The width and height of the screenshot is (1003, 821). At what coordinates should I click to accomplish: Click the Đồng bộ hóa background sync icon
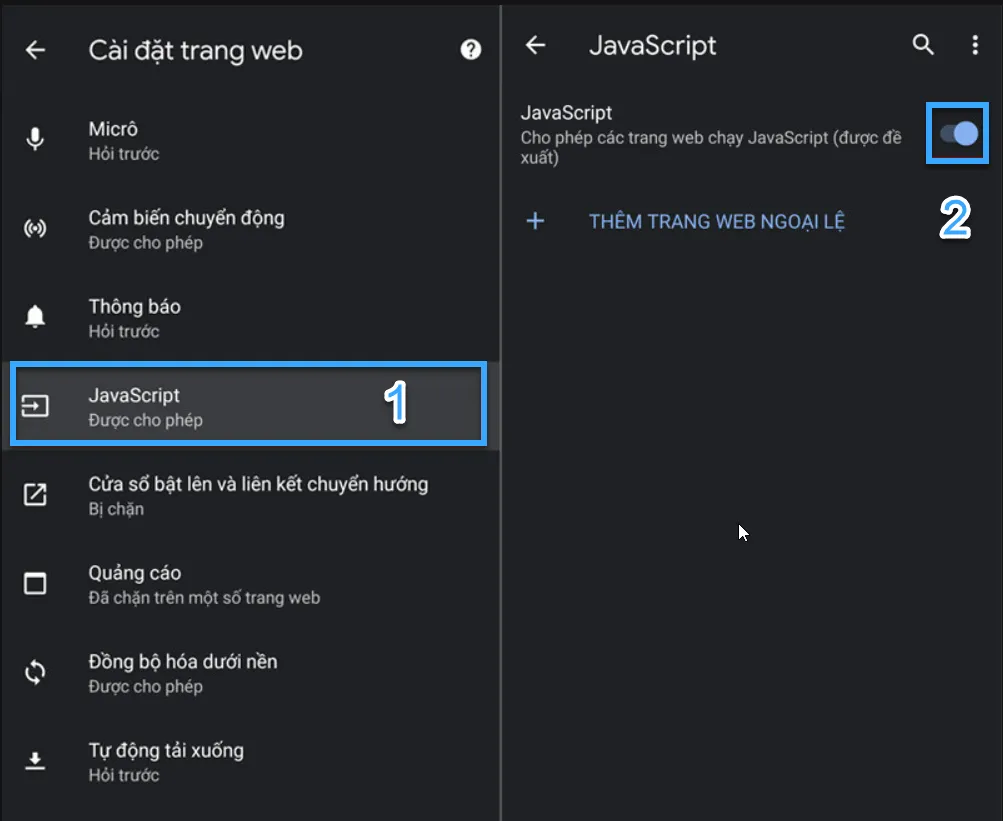tap(36, 672)
